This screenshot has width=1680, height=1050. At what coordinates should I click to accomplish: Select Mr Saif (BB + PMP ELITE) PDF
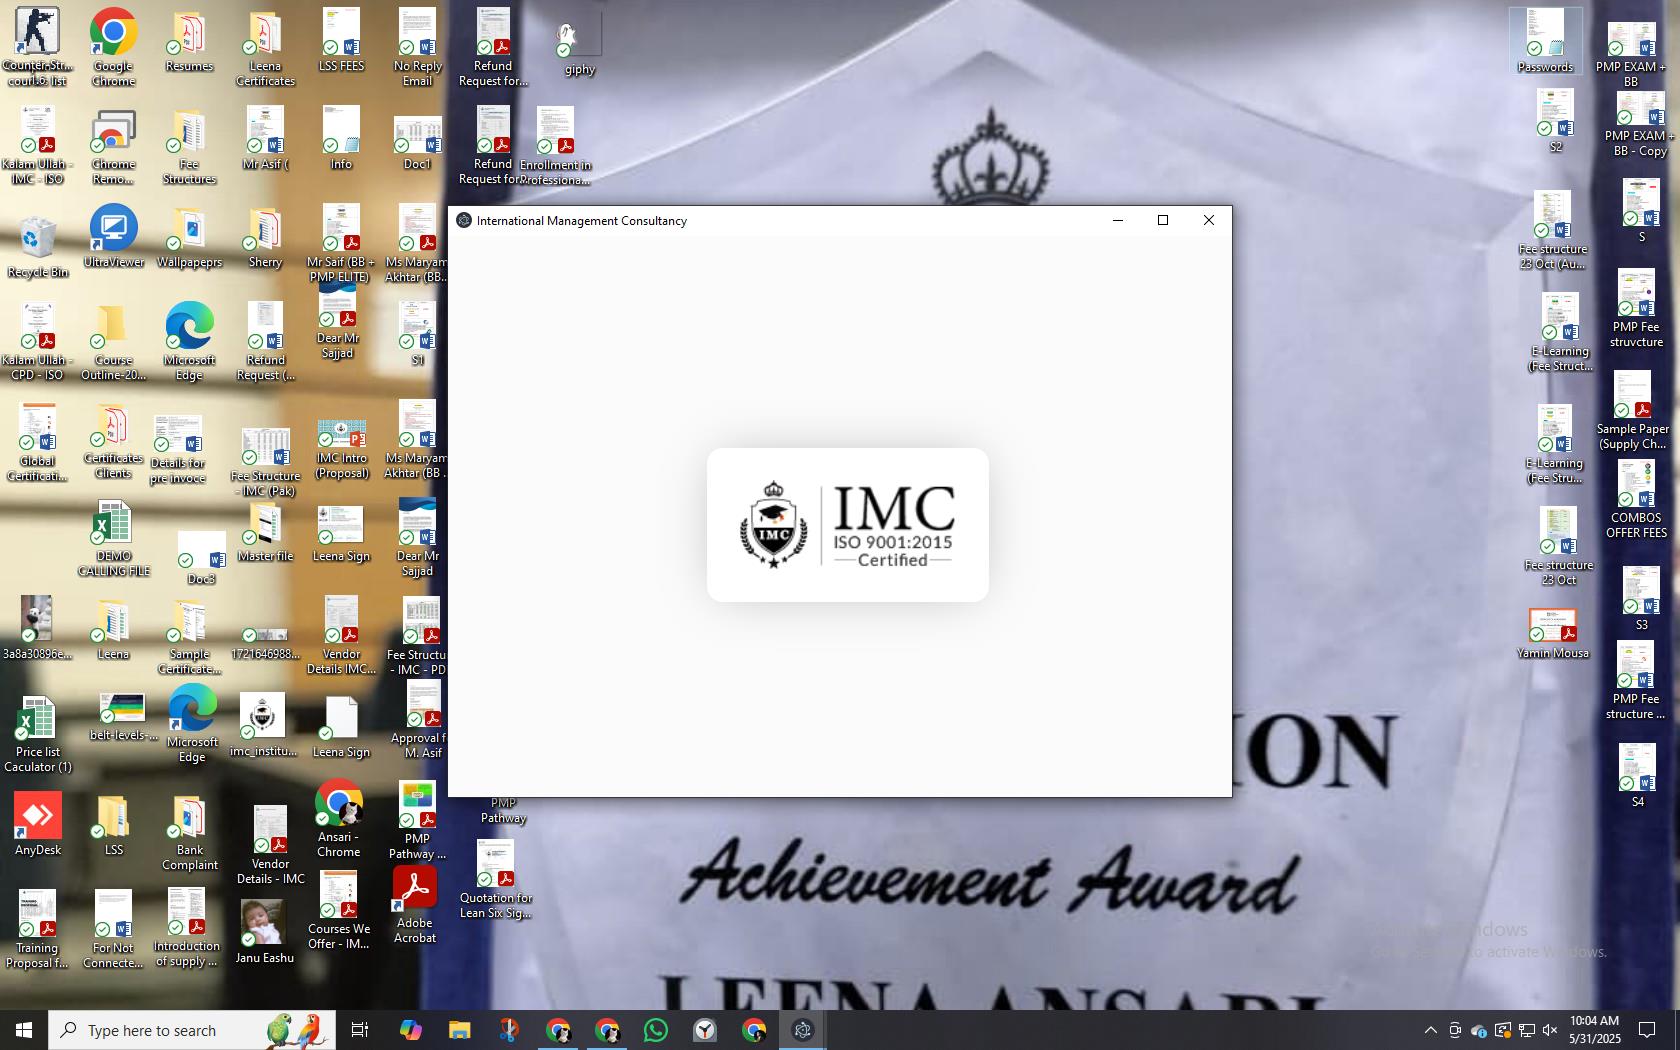(x=341, y=243)
